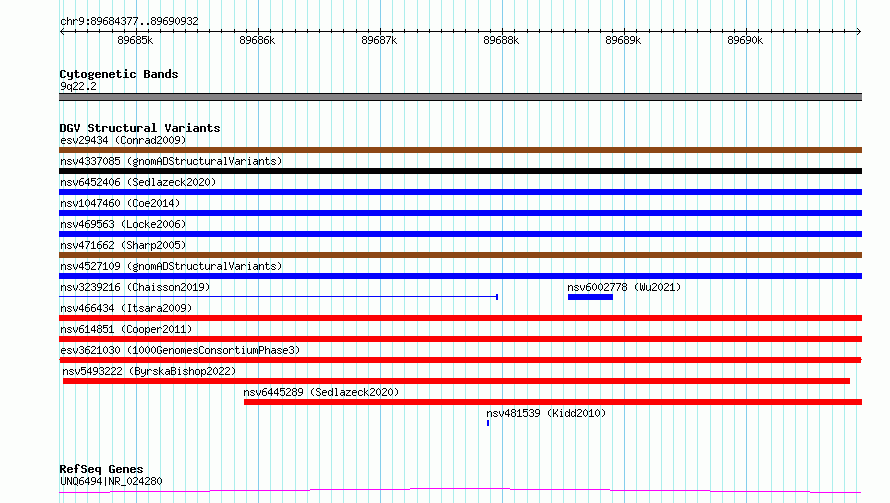
Task: Click the nsv4337085 (gnomADStructuralVariants) label
Action: (x=171, y=161)
